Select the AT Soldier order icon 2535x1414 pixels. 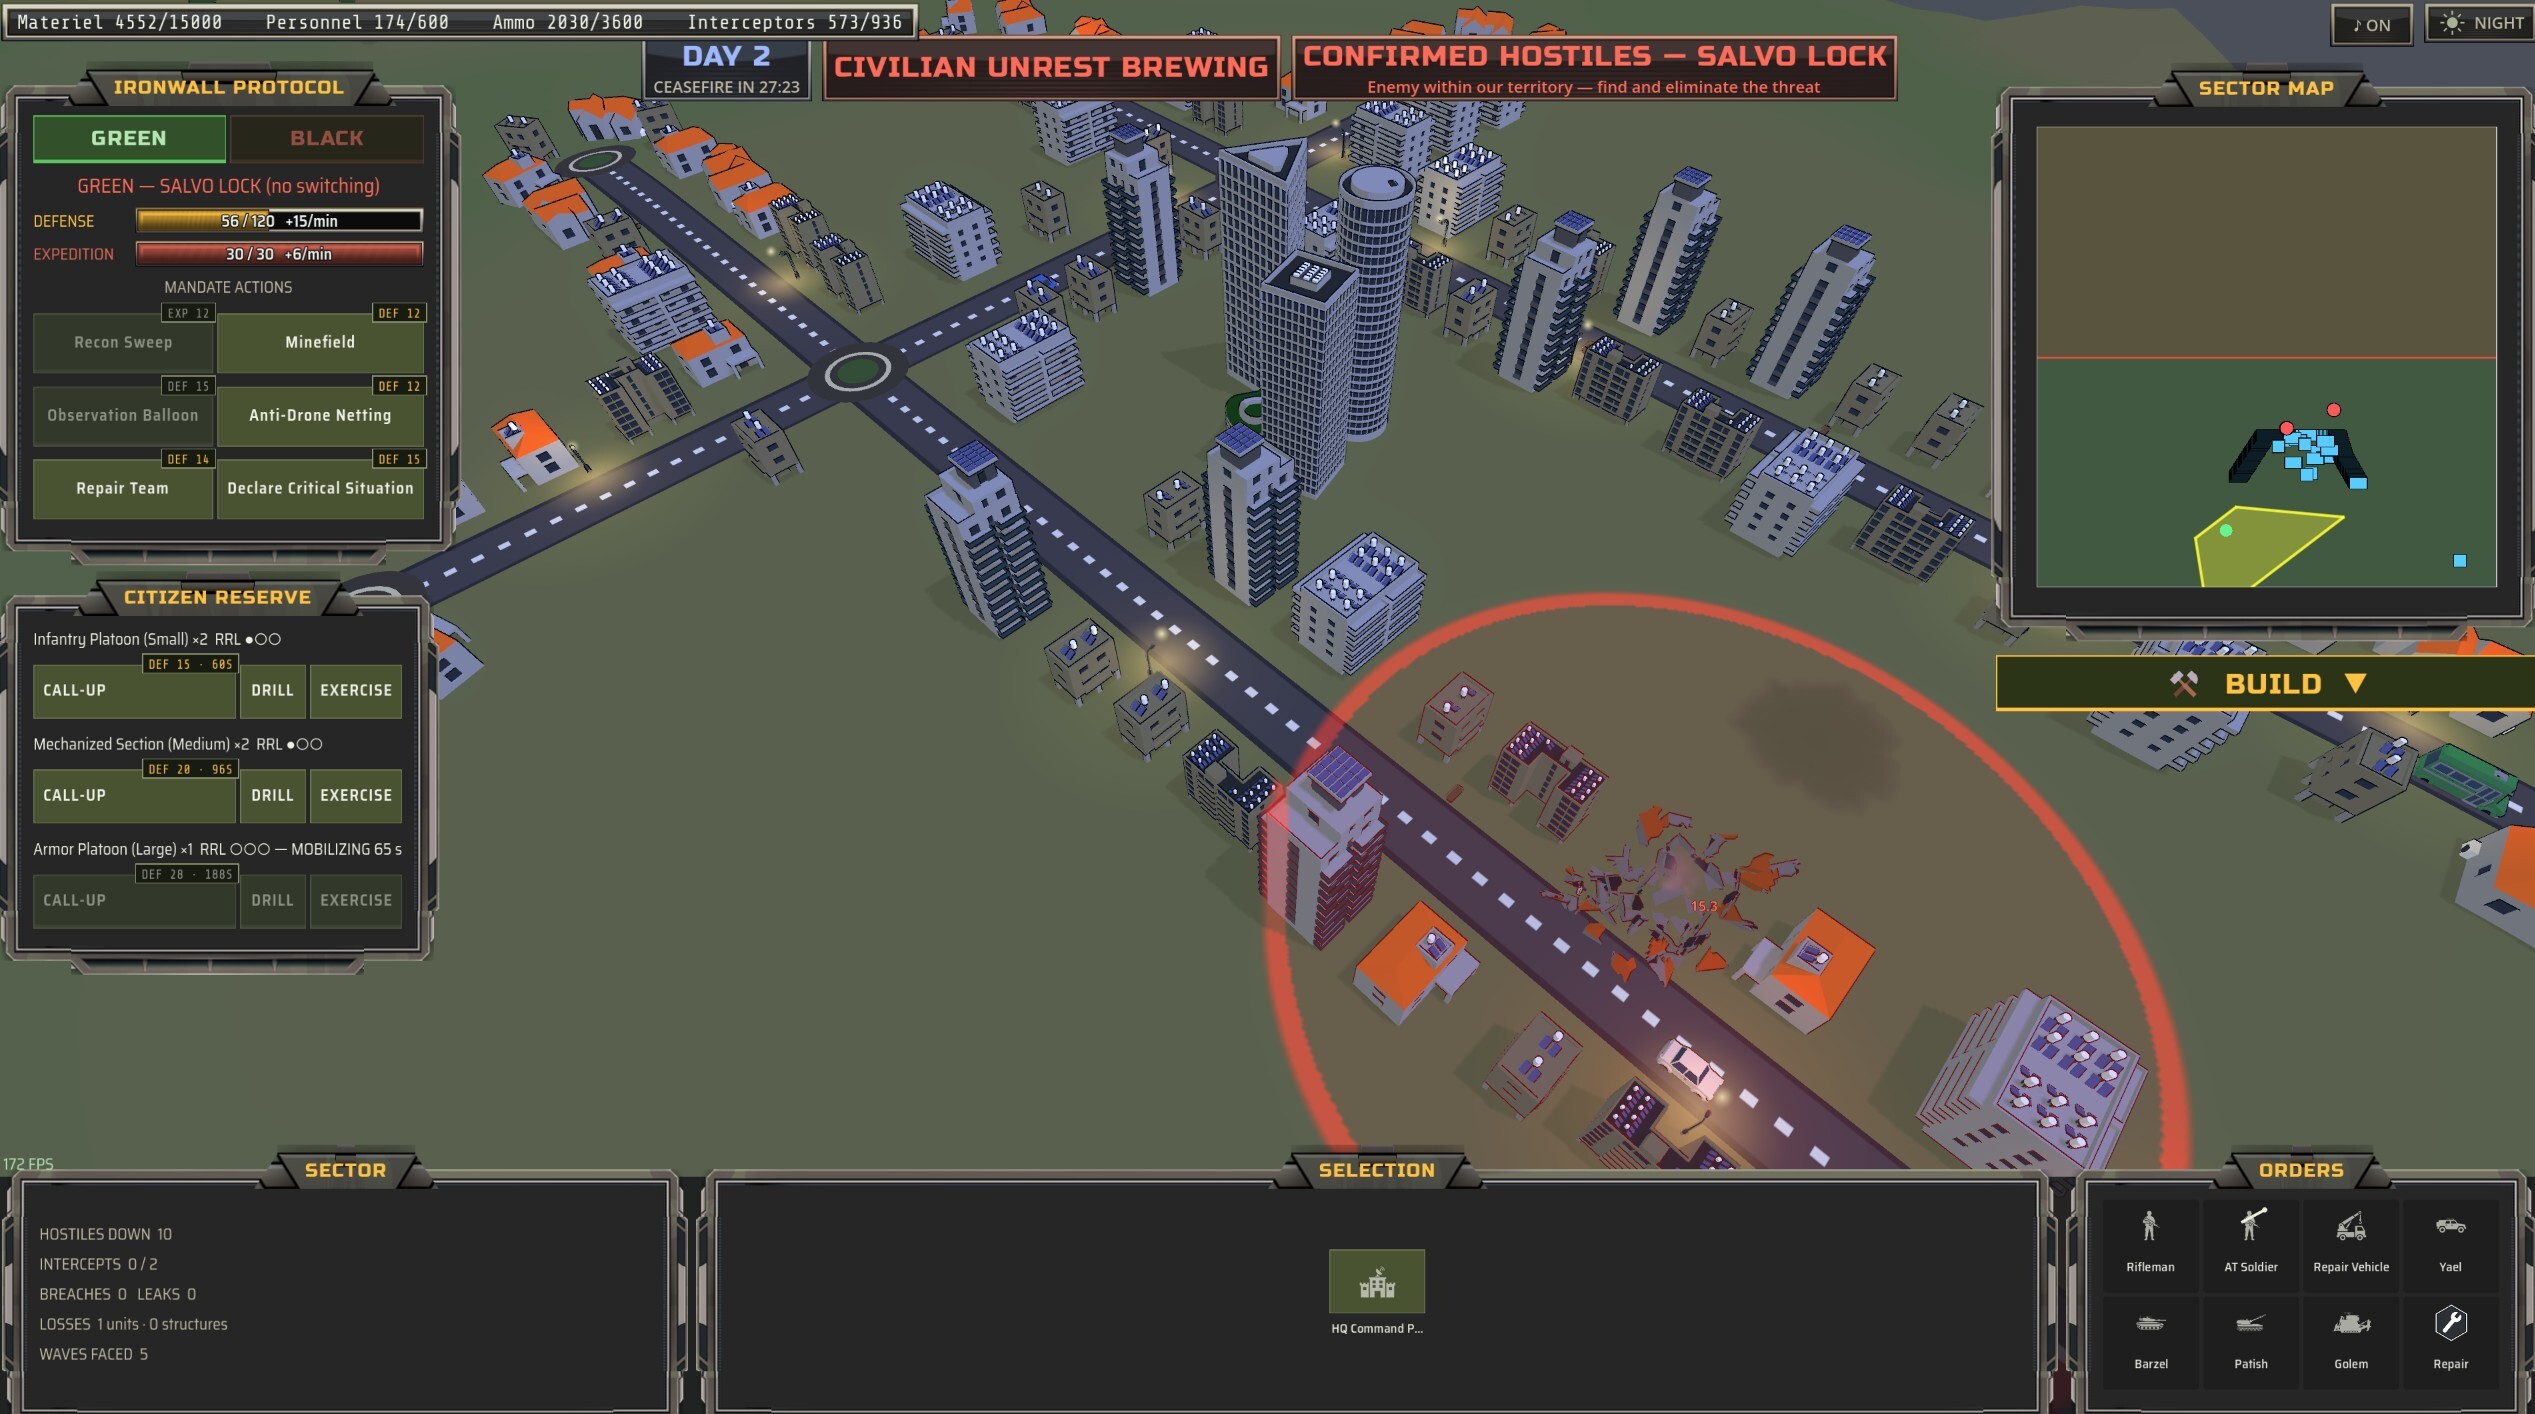click(x=2250, y=1243)
